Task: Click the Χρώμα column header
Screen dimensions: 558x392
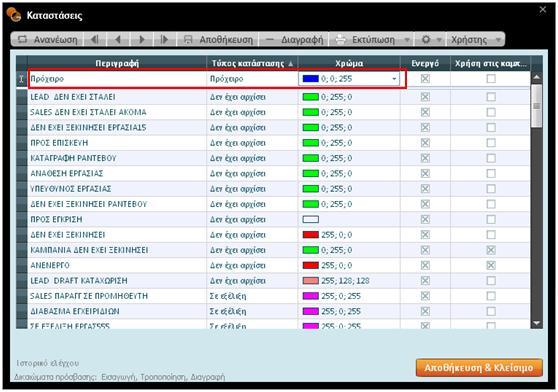Action: tap(349, 63)
